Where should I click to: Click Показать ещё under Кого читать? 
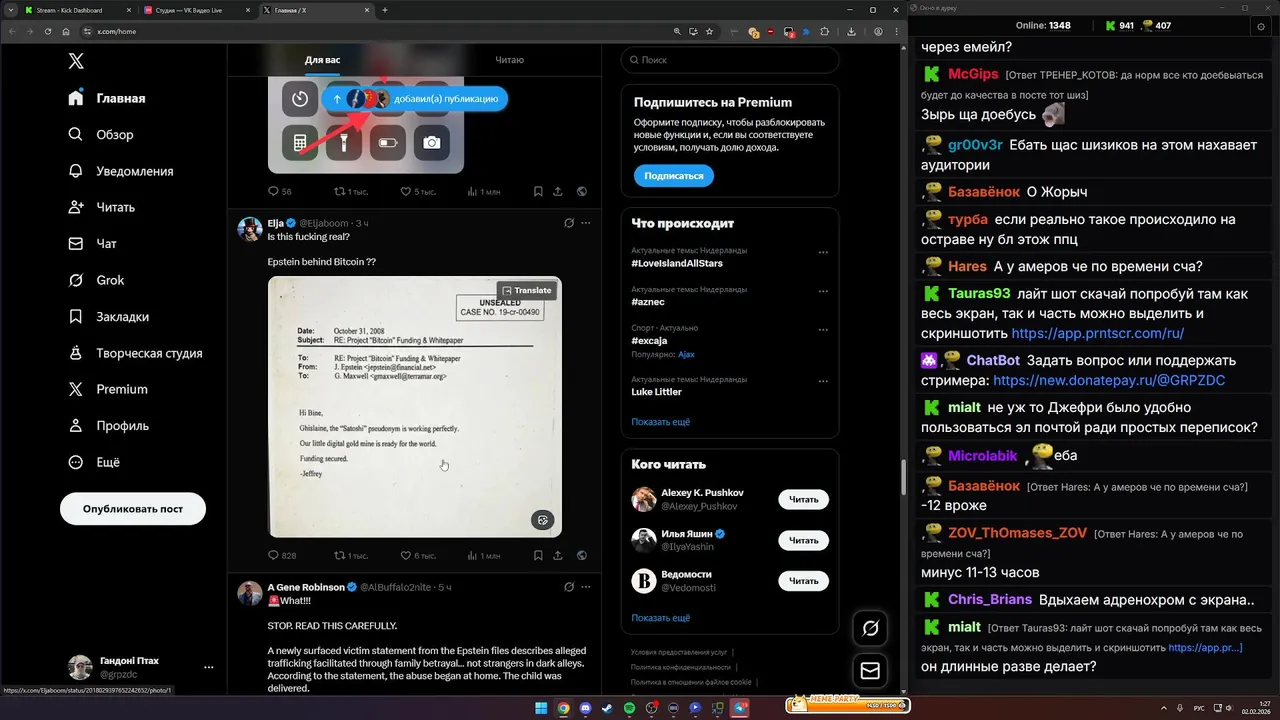[x=660, y=618]
